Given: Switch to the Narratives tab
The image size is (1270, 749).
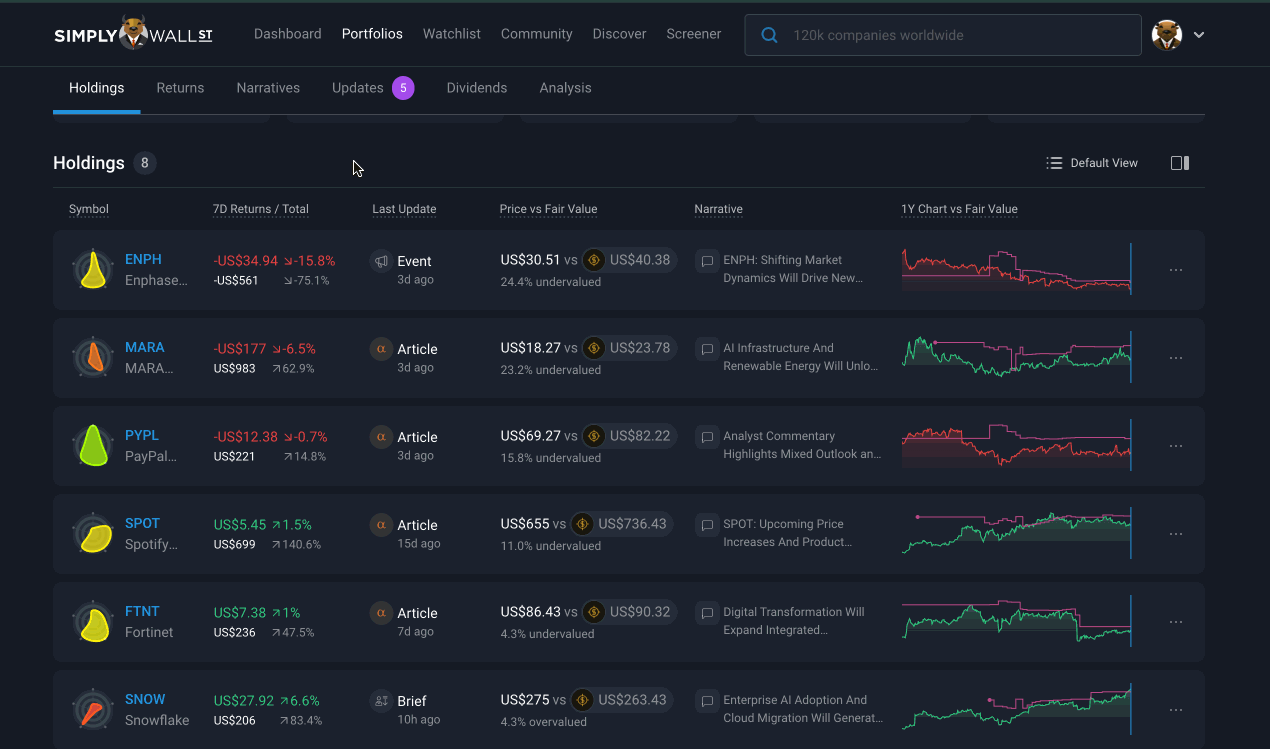Looking at the screenshot, I should (268, 88).
